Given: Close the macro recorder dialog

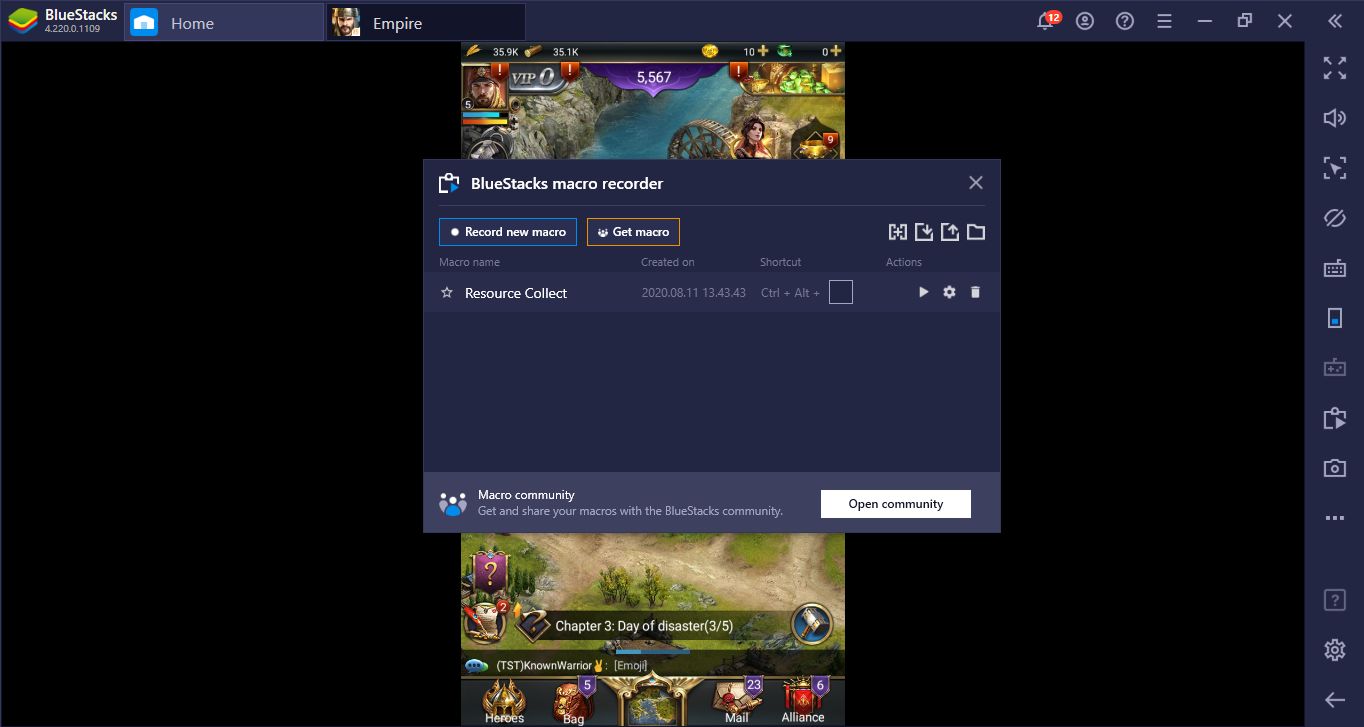Looking at the screenshot, I should (x=976, y=182).
